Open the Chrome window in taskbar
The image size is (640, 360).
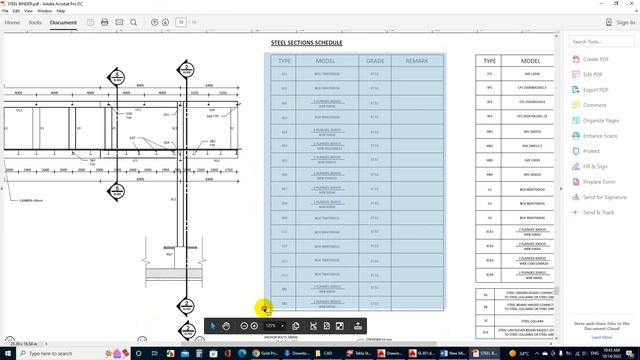[x=264, y=353]
